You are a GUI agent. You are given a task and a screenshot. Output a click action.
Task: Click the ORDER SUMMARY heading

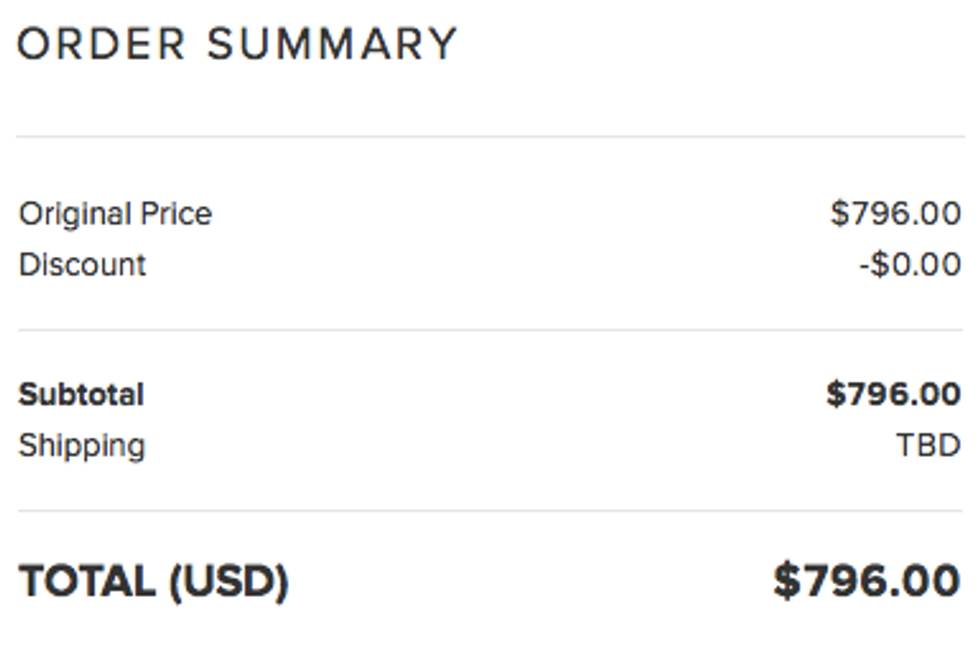[x=237, y=45]
